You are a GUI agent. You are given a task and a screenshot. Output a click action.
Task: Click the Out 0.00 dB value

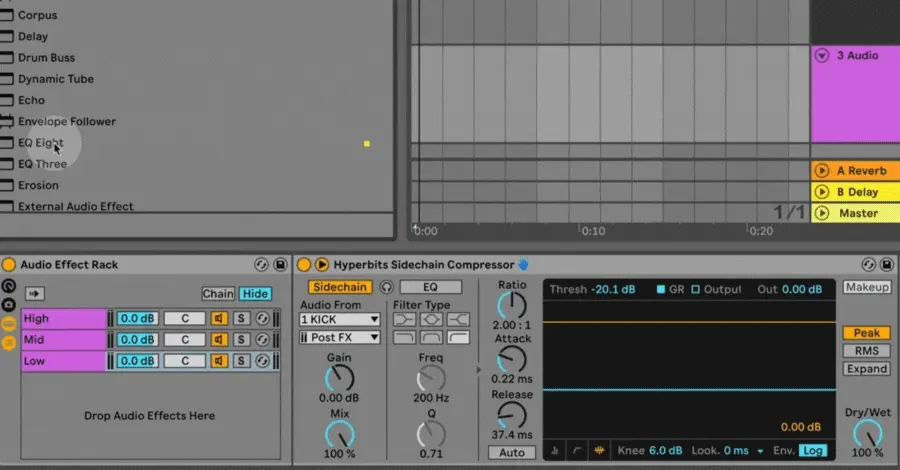point(802,289)
